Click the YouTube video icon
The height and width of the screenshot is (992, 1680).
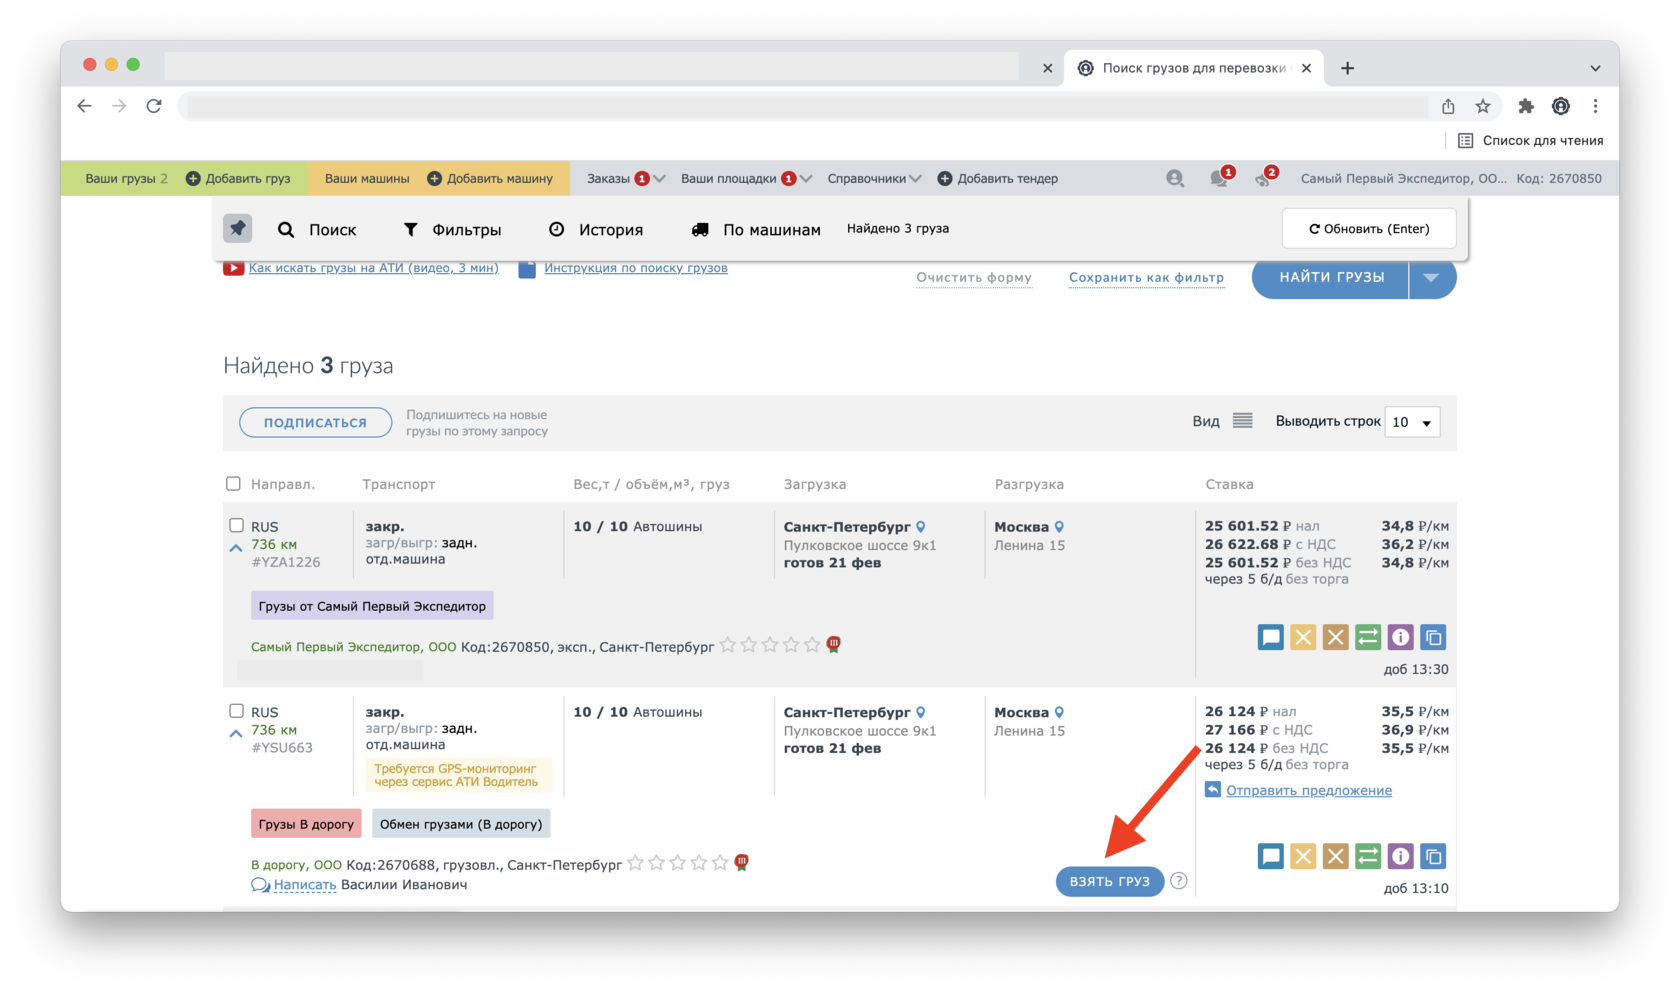(233, 268)
